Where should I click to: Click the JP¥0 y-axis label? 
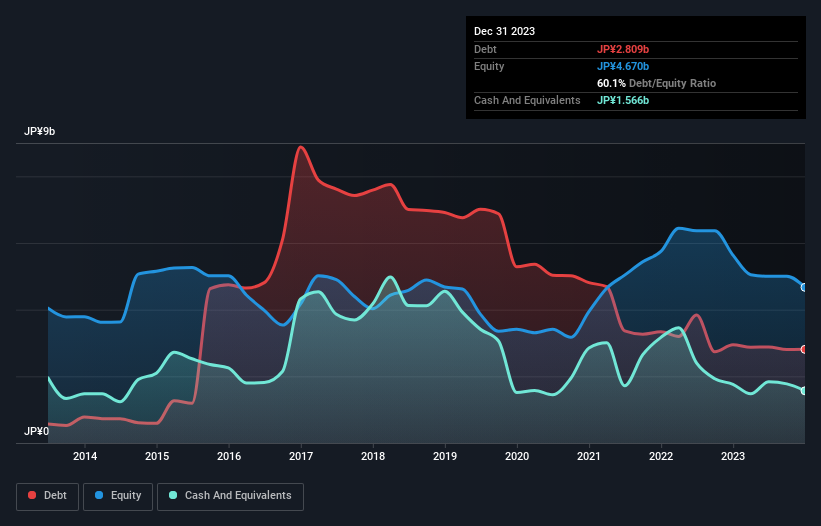36,431
